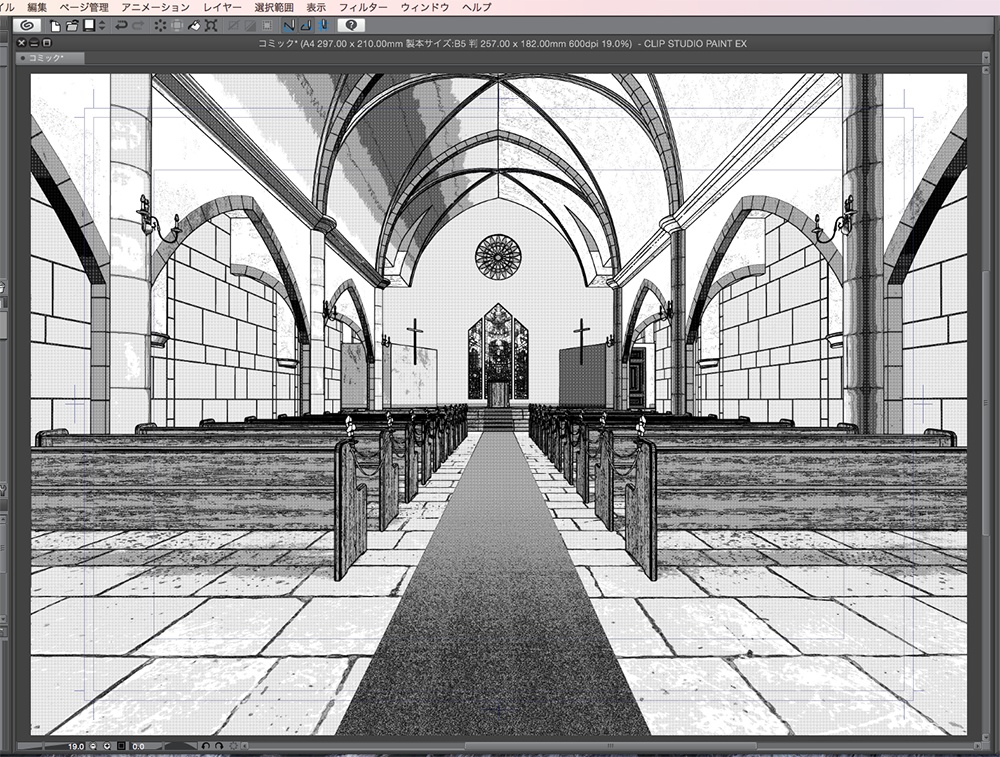The width and height of the screenshot is (1000, 757).
Task: Click the fit to screen icon
Action: [121, 746]
